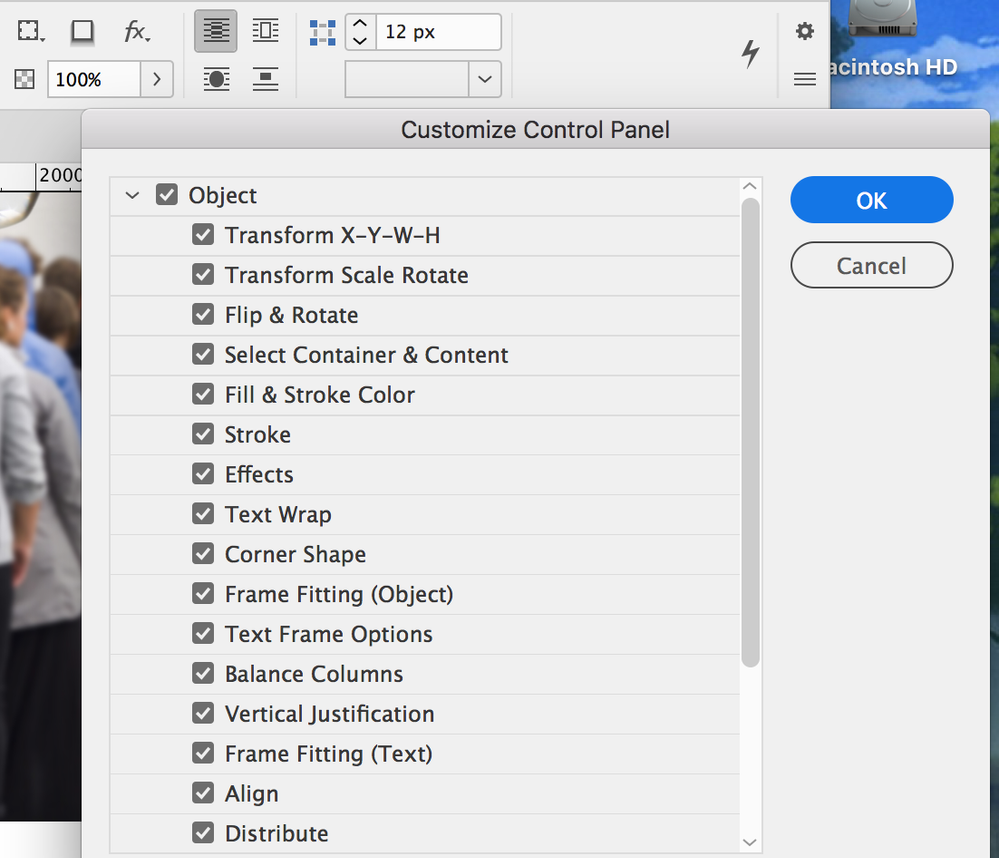This screenshot has width=999, height=858.
Task: Select the no text wrap icon
Action: coord(216,32)
